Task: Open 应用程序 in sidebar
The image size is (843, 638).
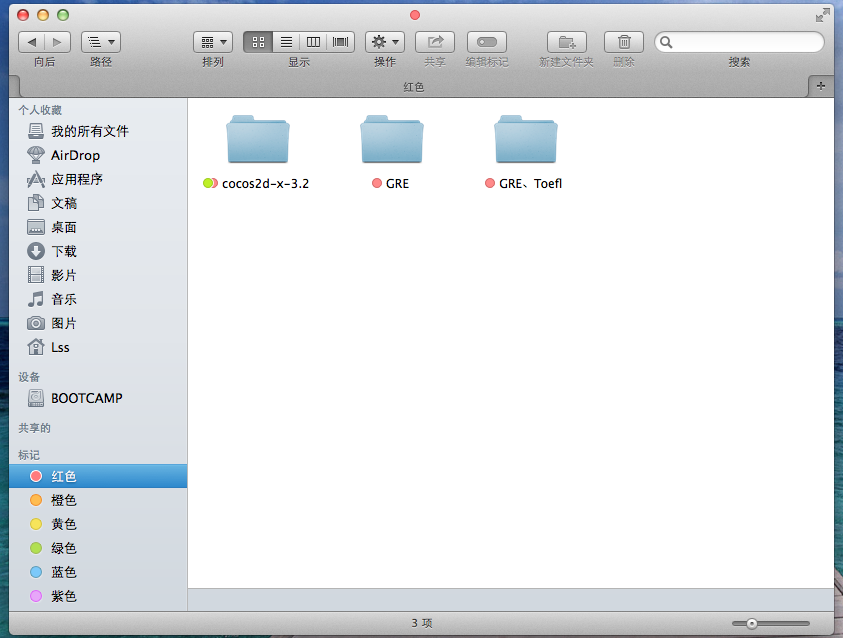Action: click(x=98, y=179)
